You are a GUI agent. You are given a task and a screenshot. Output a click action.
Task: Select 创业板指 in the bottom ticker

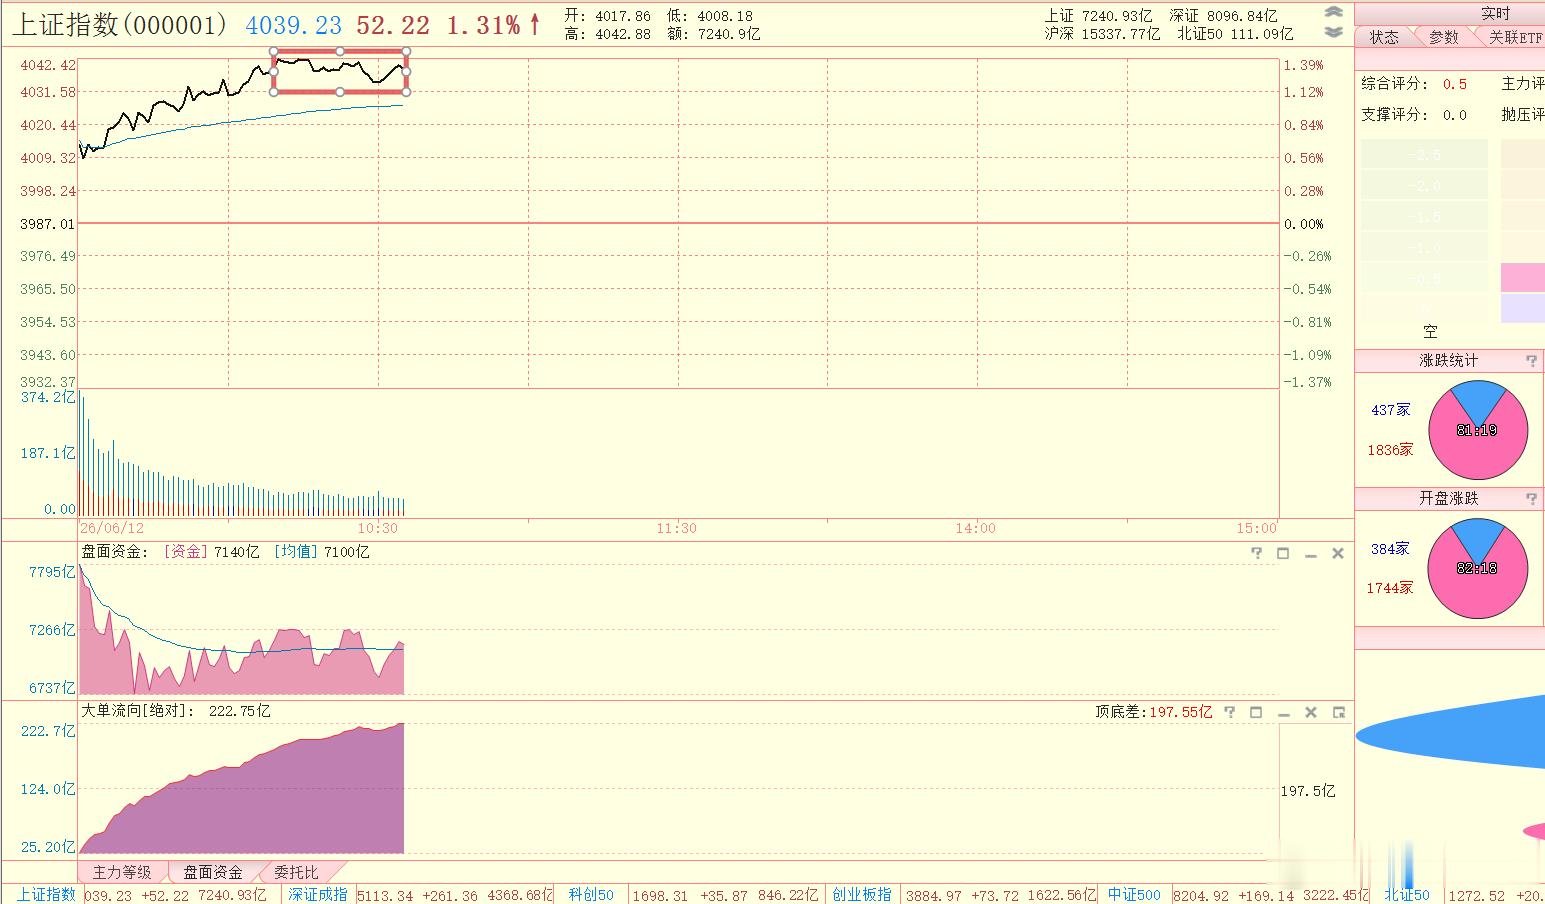[x=862, y=895]
